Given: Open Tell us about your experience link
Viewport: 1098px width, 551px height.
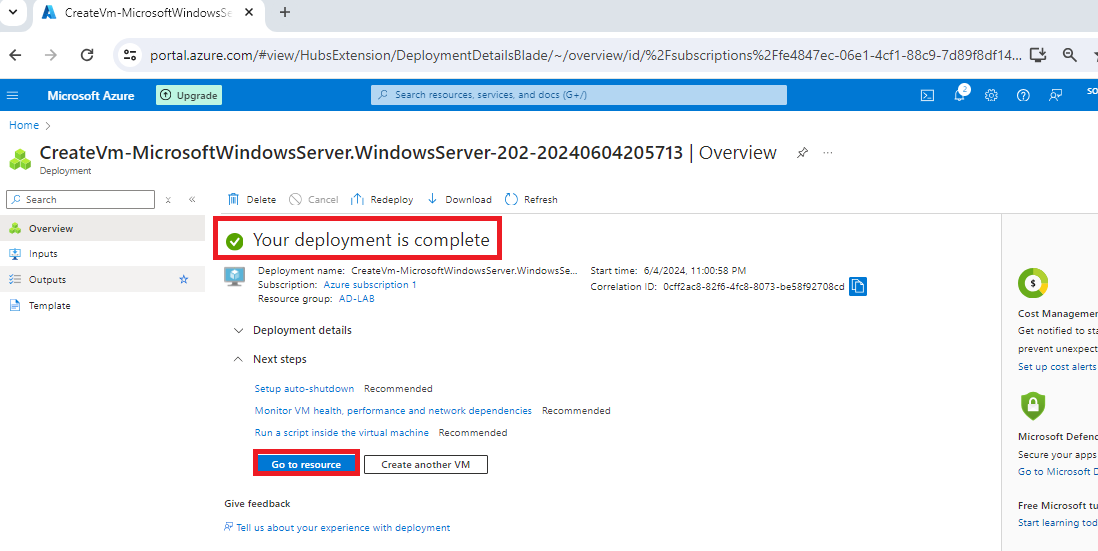Looking at the screenshot, I should pos(343,528).
